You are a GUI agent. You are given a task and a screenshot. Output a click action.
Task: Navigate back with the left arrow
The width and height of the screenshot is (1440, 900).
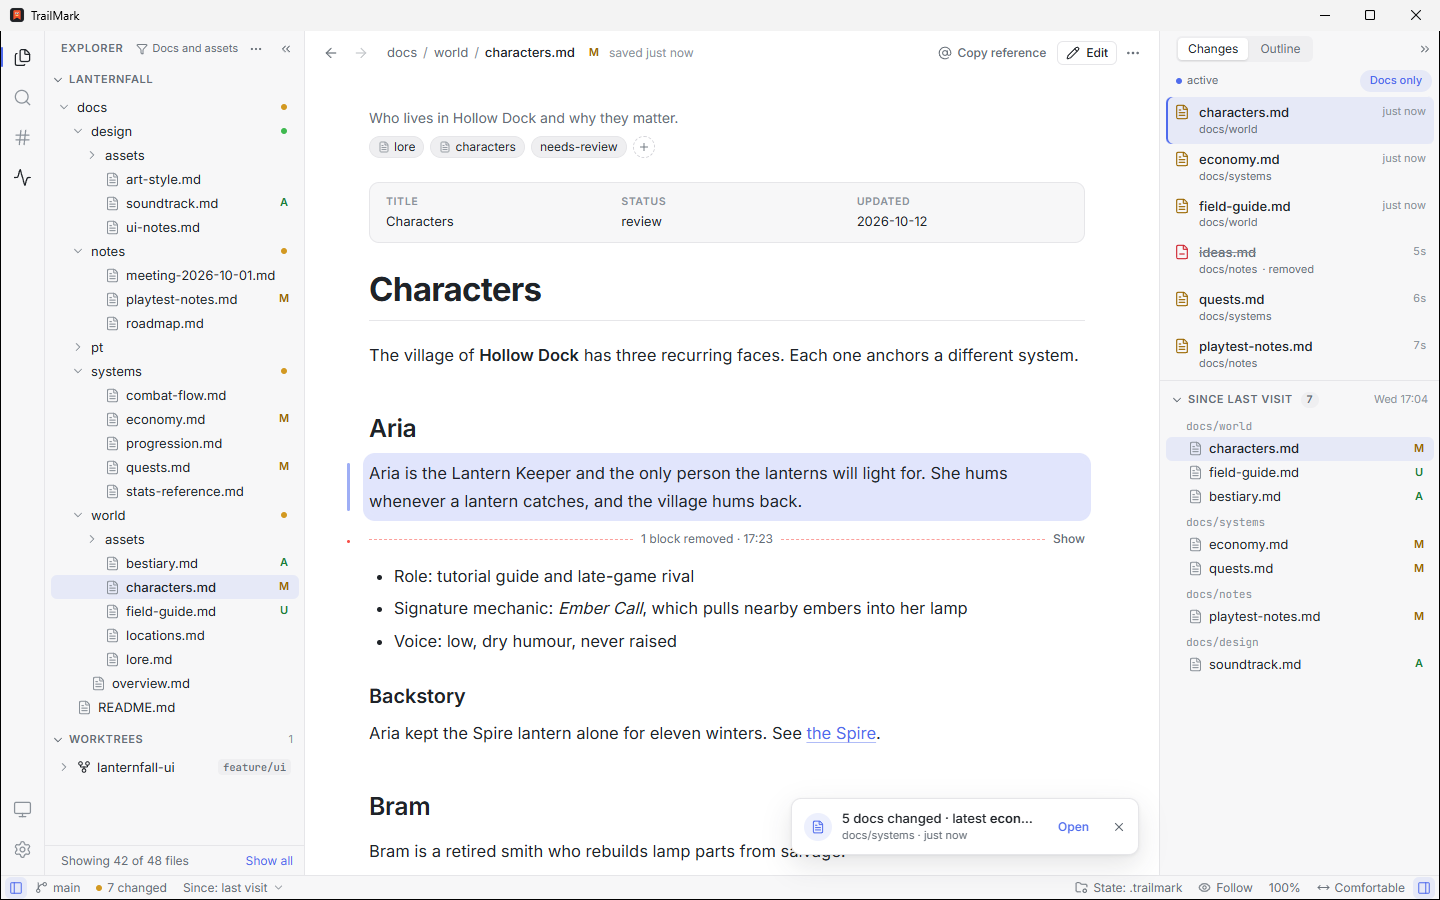tap(331, 53)
